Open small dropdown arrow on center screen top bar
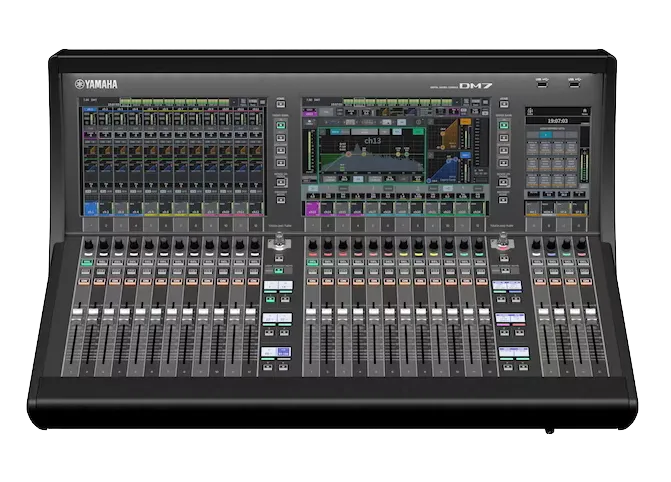 tap(458, 102)
